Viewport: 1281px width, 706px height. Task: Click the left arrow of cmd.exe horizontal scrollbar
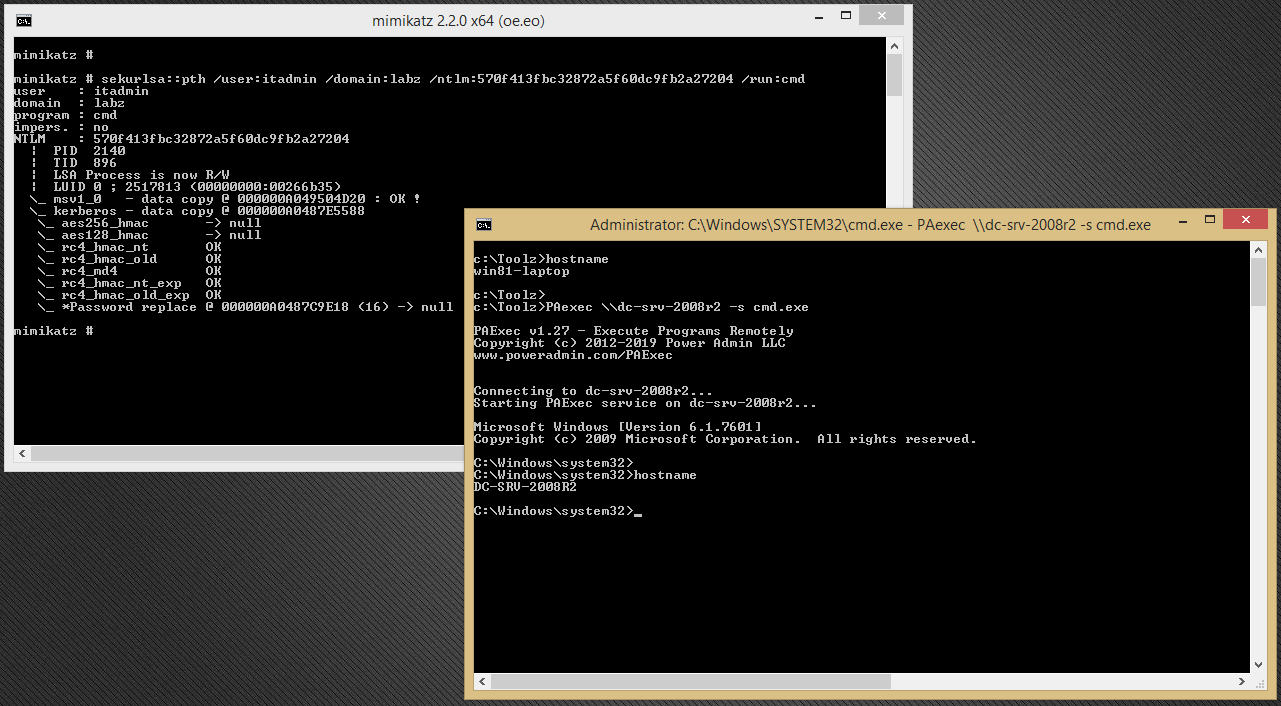pos(482,681)
